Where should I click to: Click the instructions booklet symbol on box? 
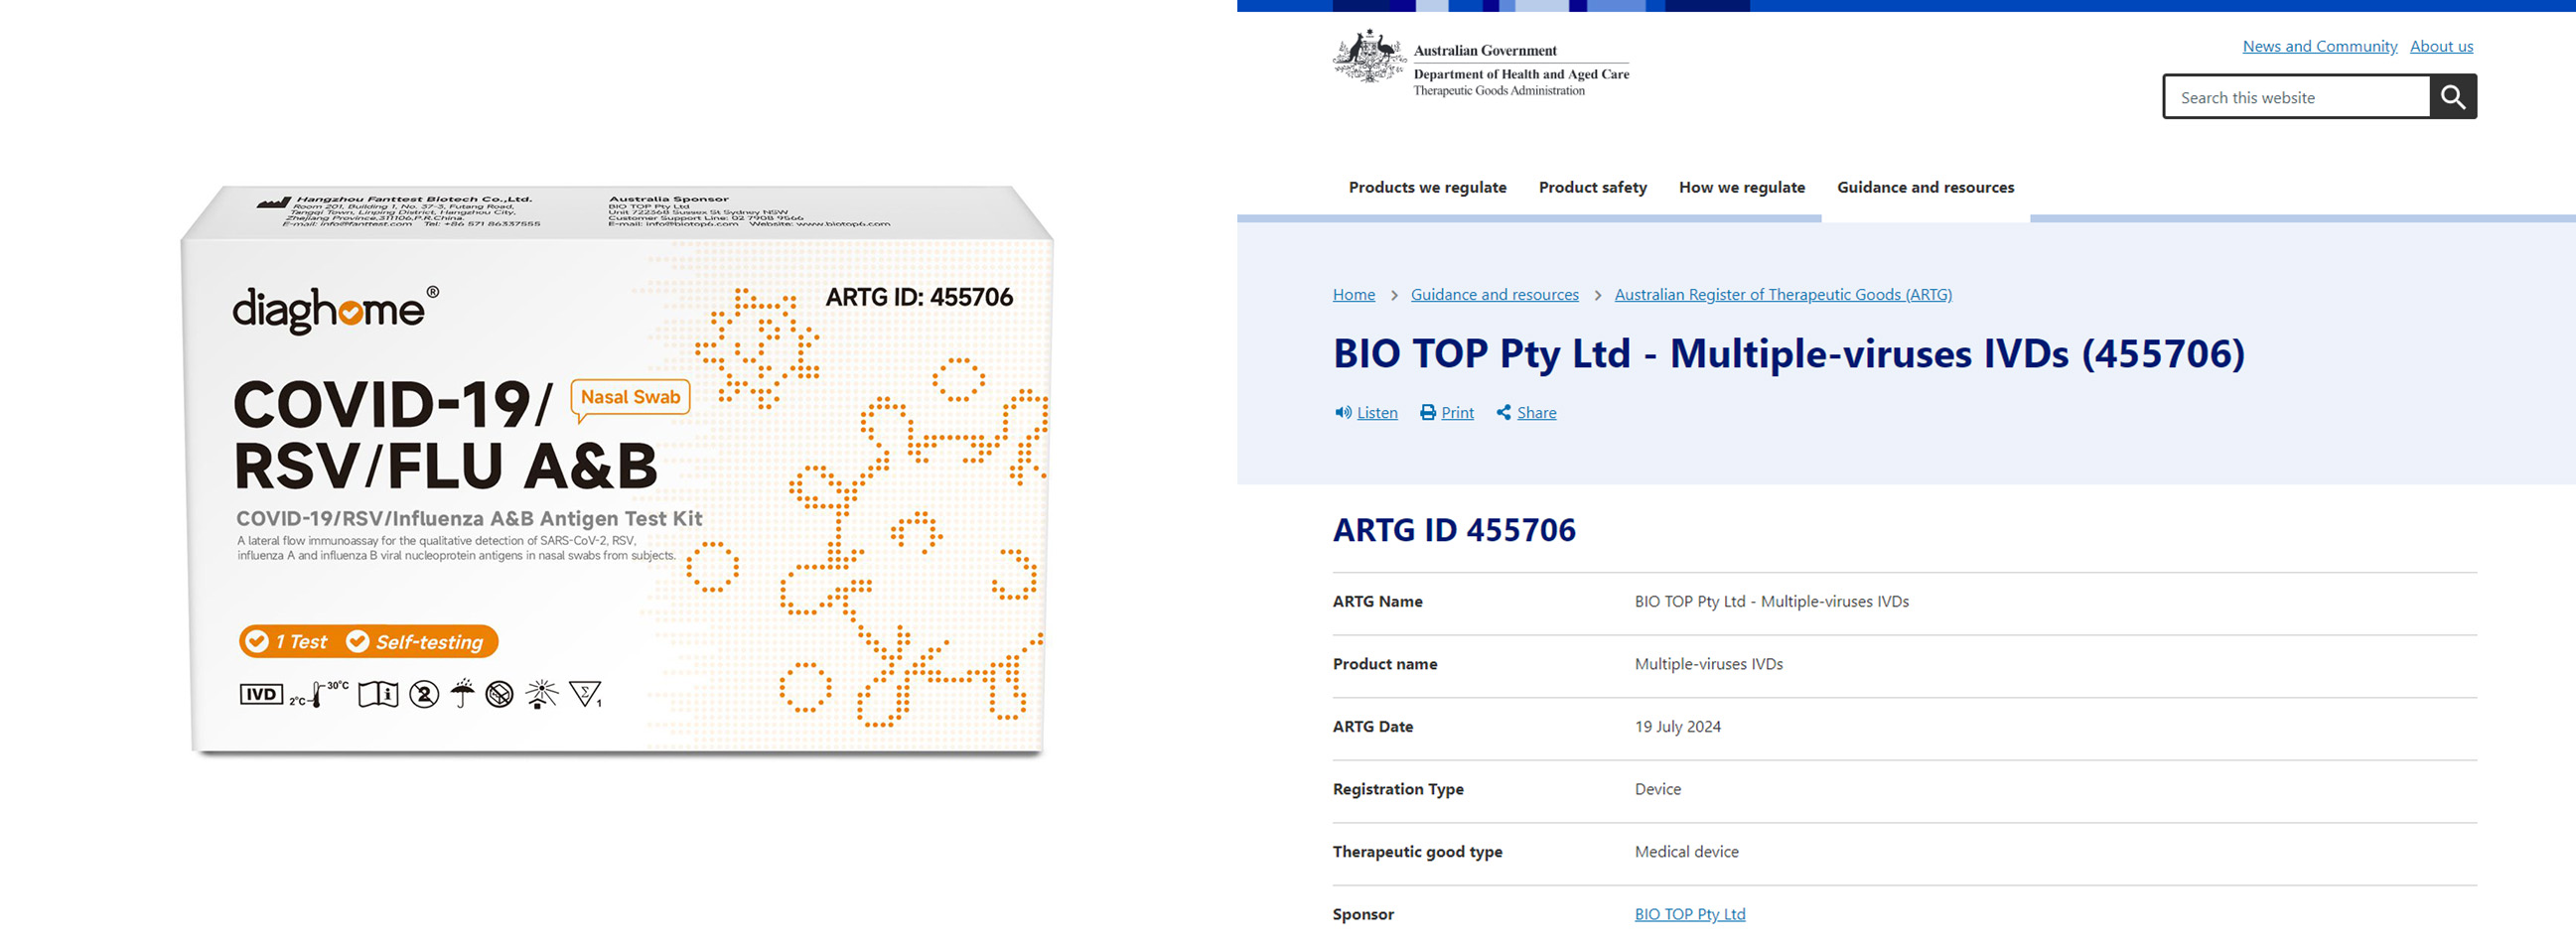[x=378, y=694]
